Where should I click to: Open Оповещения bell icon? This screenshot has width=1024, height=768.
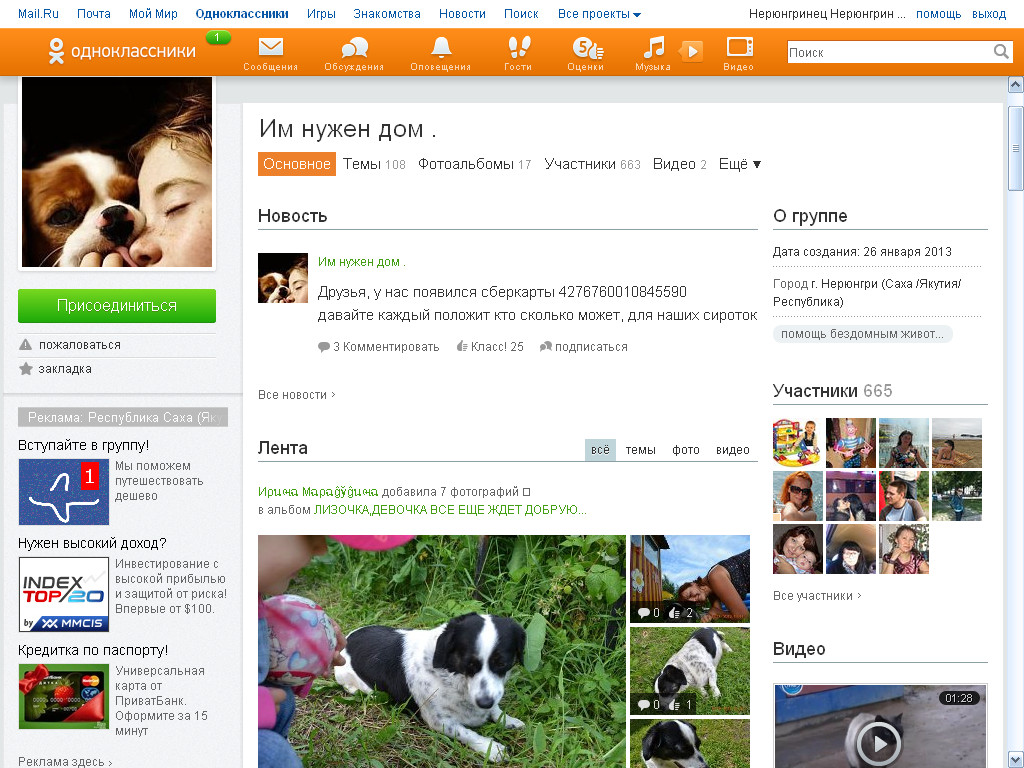pyautogui.click(x=441, y=48)
